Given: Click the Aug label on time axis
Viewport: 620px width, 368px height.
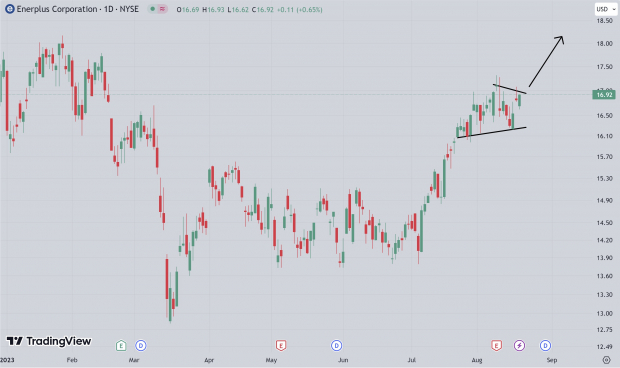Looking at the screenshot, I should (477, 360).
